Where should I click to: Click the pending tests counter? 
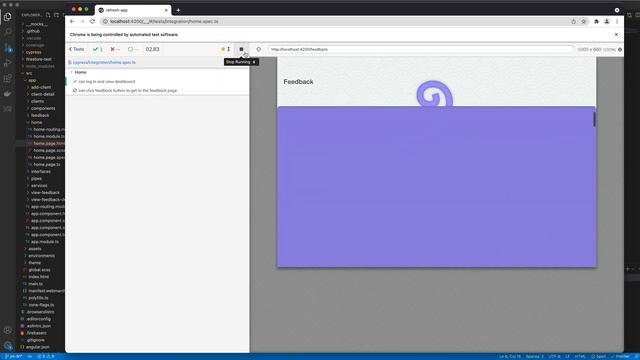[133, 49]
